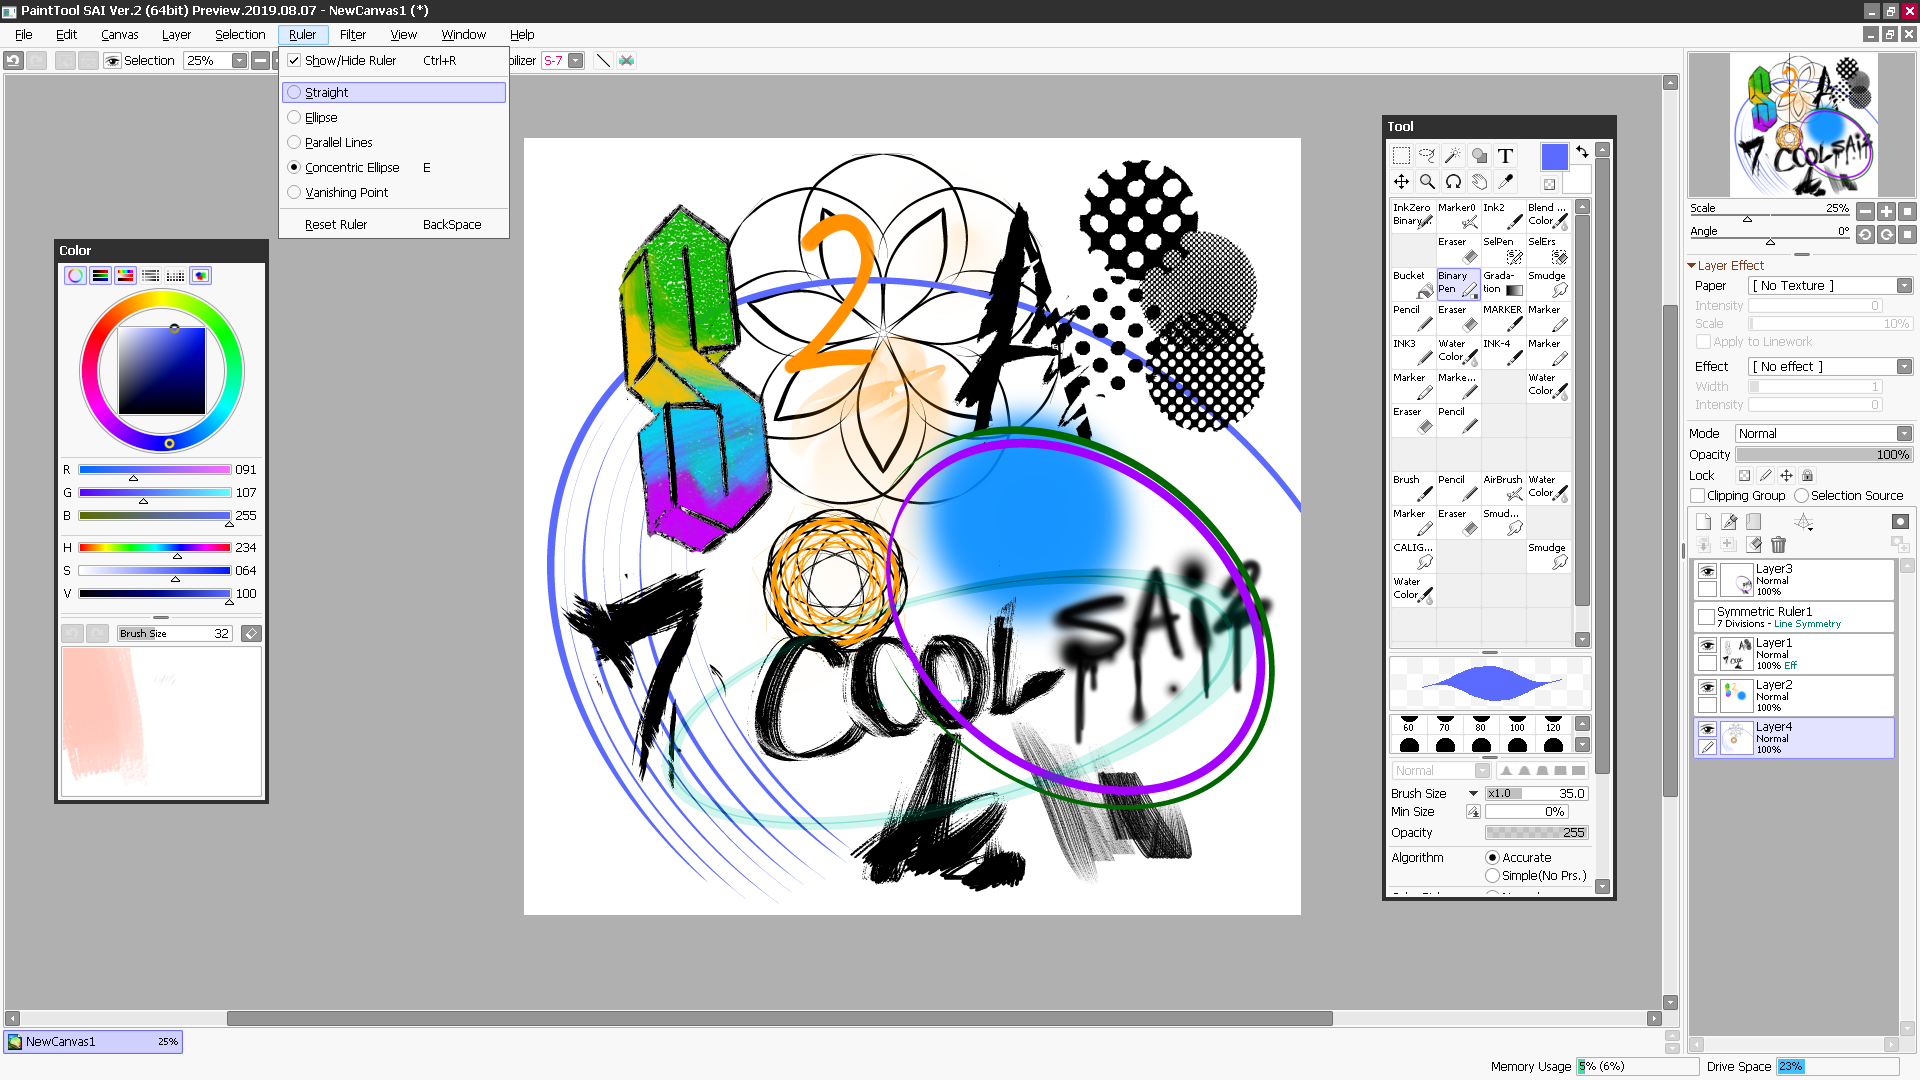Click on Layer4 thumbnail
Screen dimensions: 1920x1080
(1738, 740)
